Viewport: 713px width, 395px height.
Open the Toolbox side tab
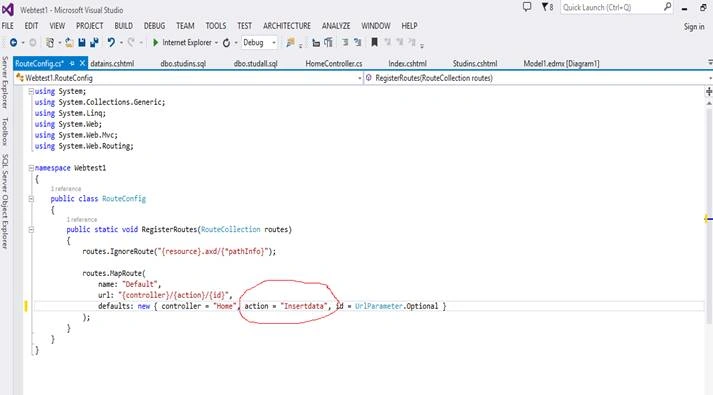5,131
